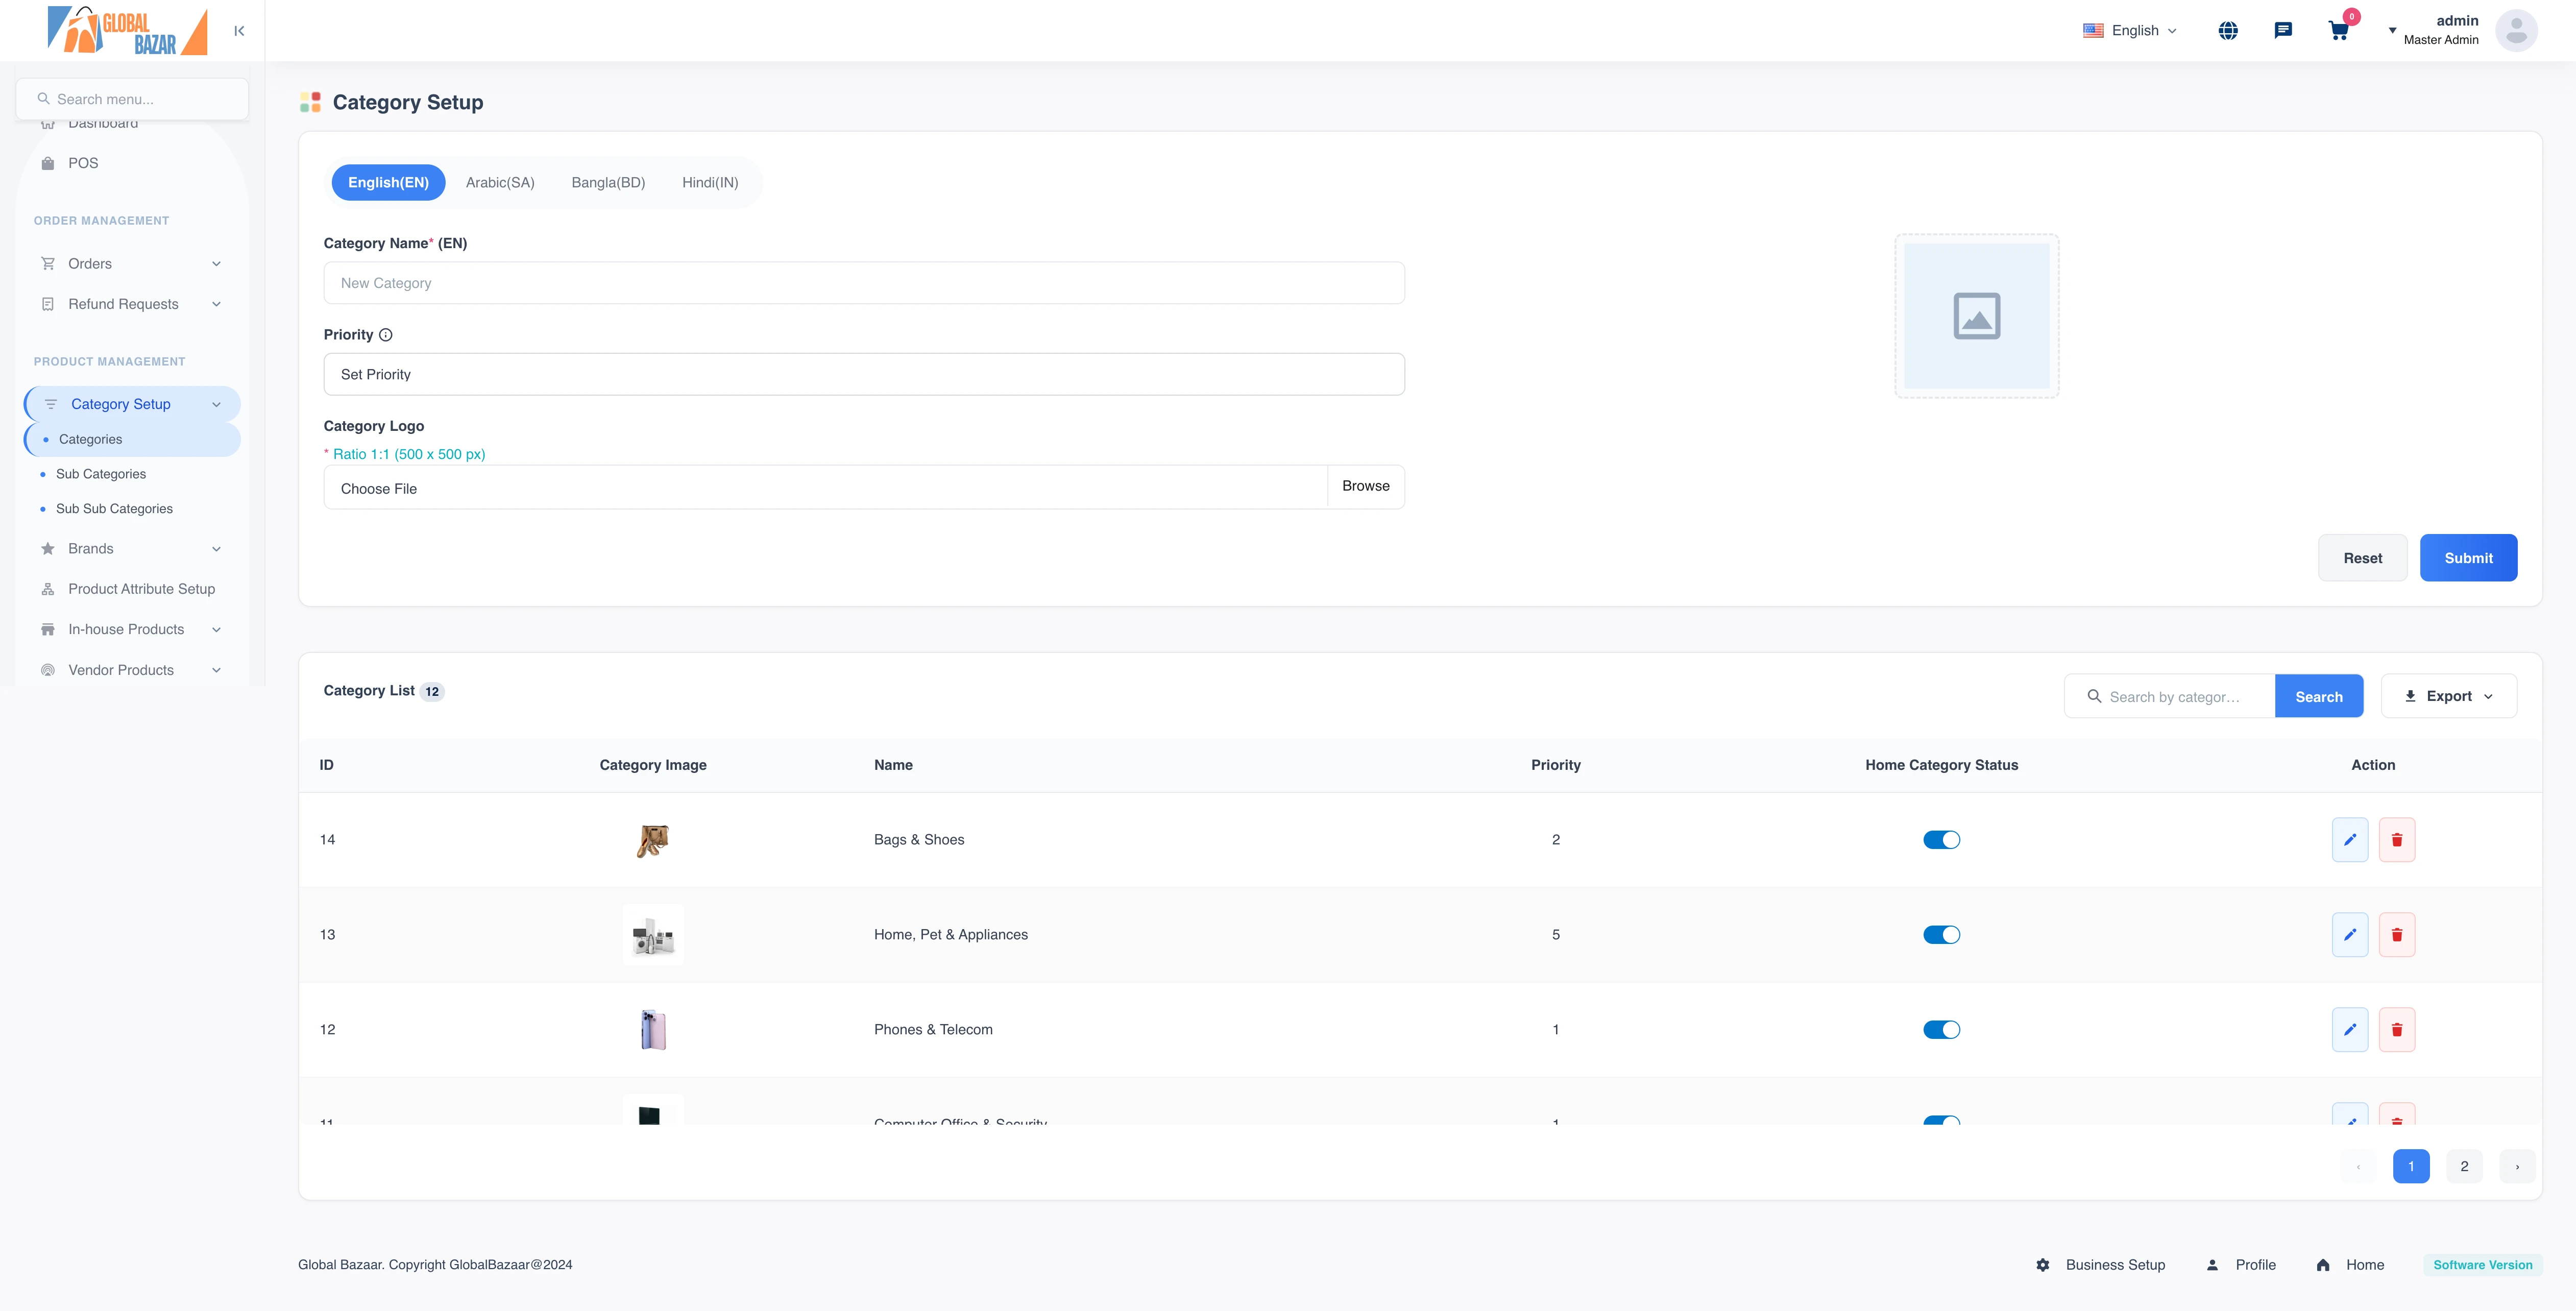Viewport: 2576px width, 1311px height.
Task: Click the Submit button
Action: (x=2468, y=558)
